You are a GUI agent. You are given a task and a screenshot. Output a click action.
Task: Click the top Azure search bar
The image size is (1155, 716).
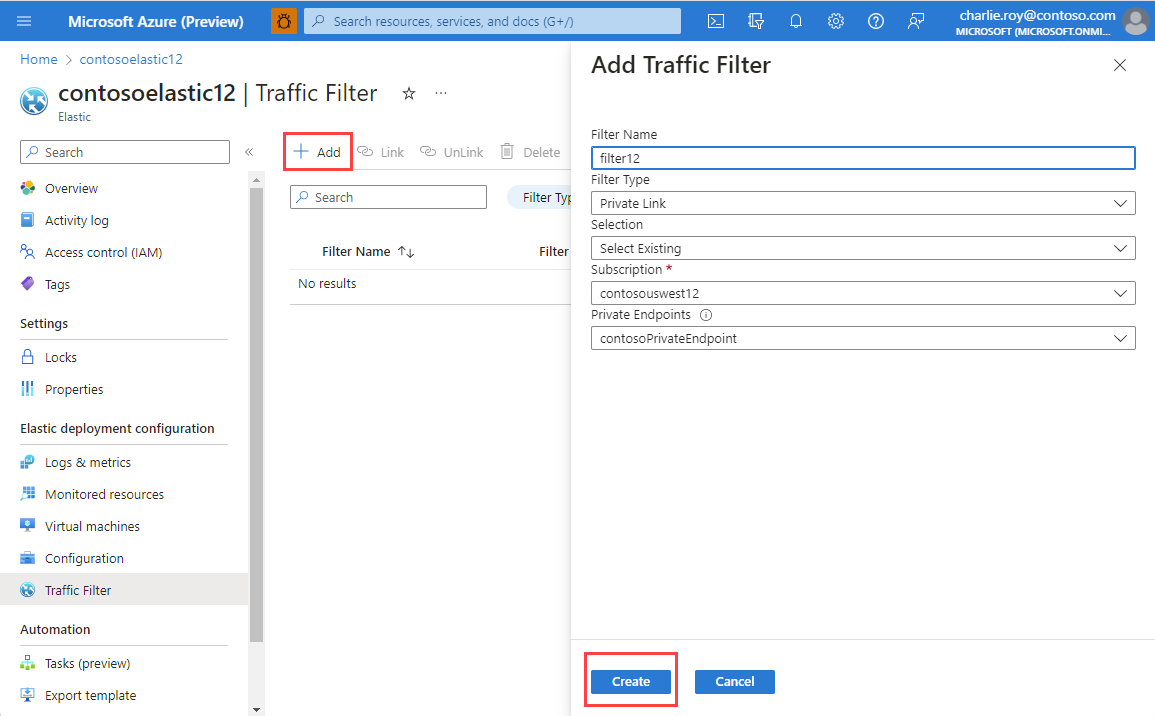492,21
